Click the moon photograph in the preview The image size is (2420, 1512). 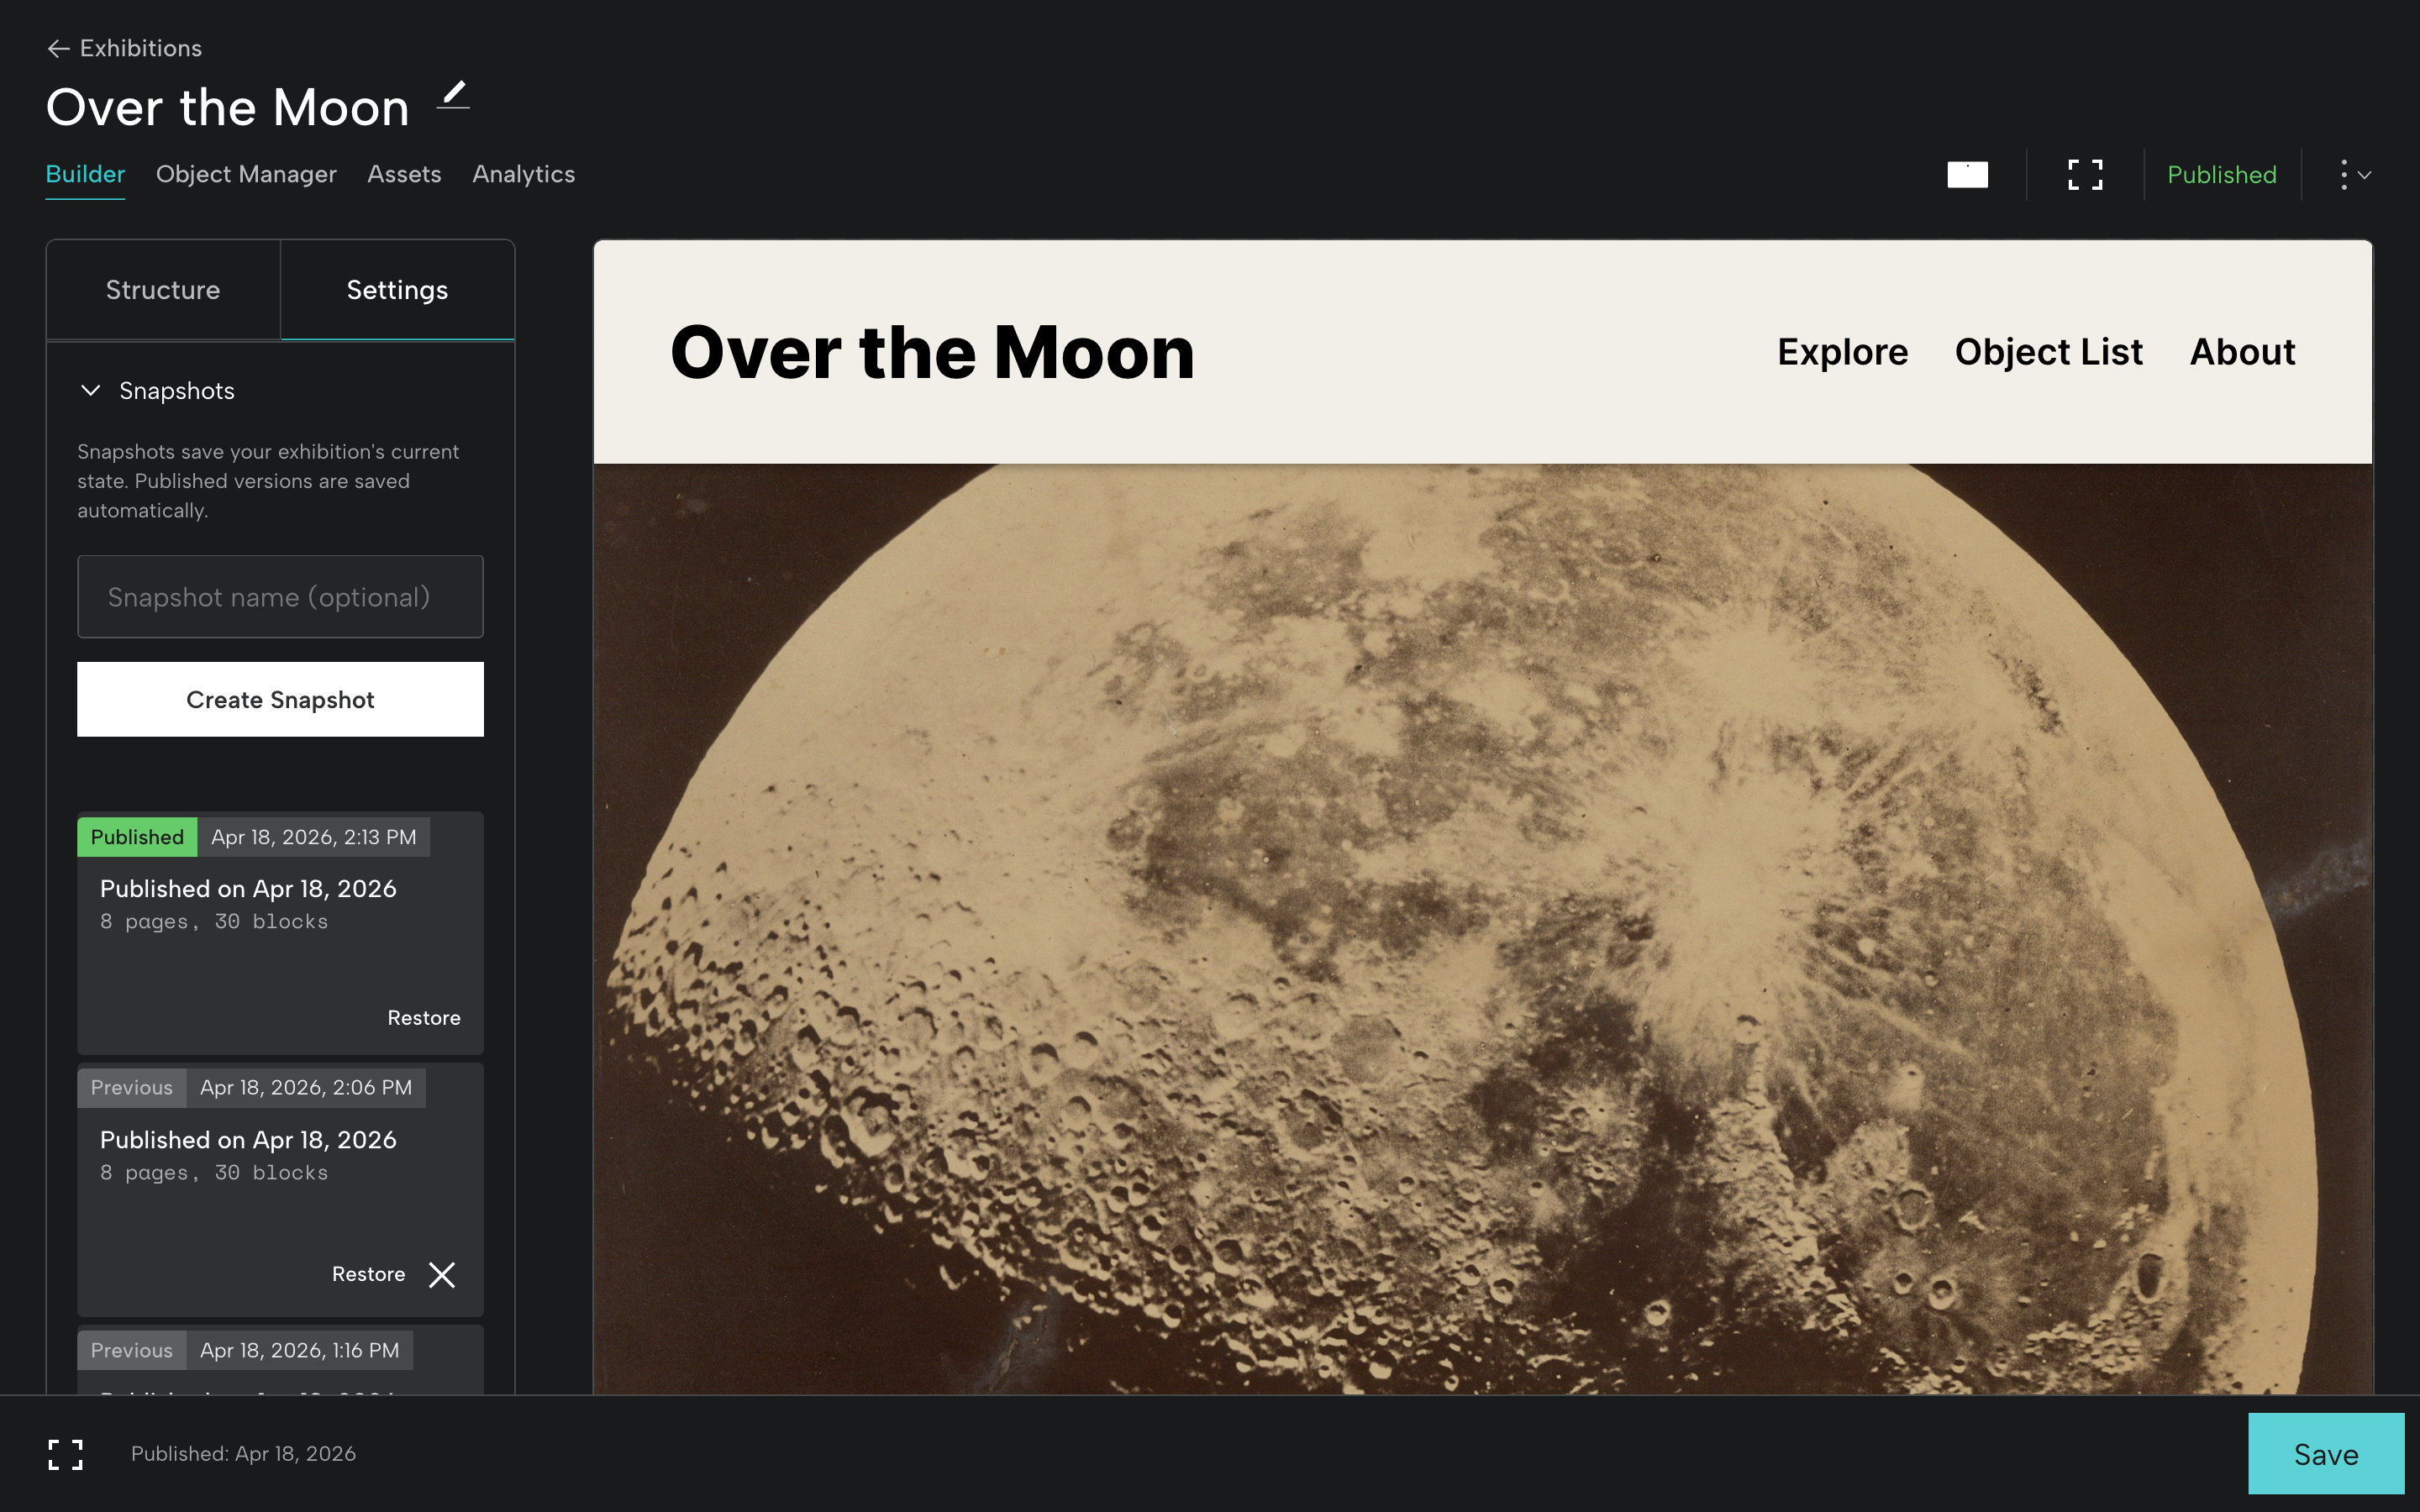pyautogui.click(x=1482, y=929)
